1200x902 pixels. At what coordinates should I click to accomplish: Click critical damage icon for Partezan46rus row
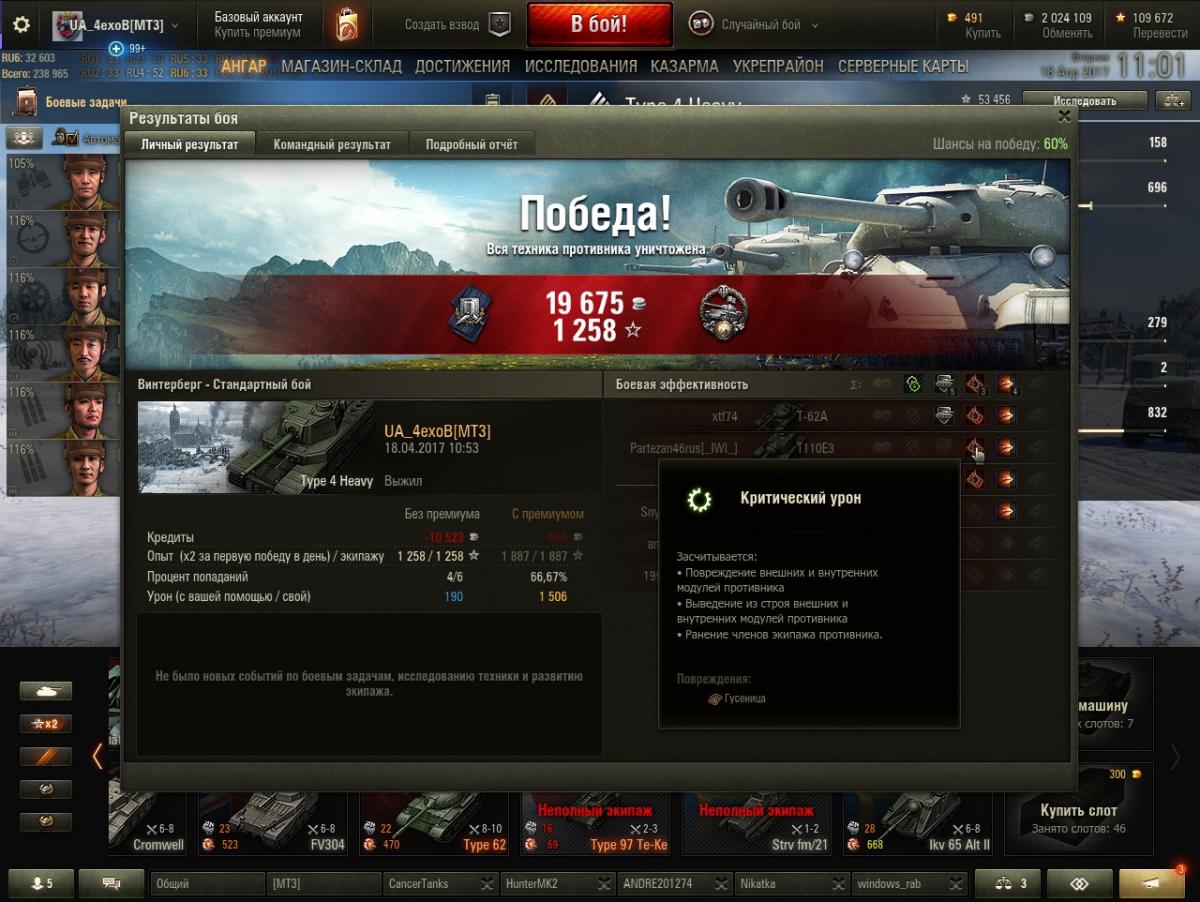point(974,448)
